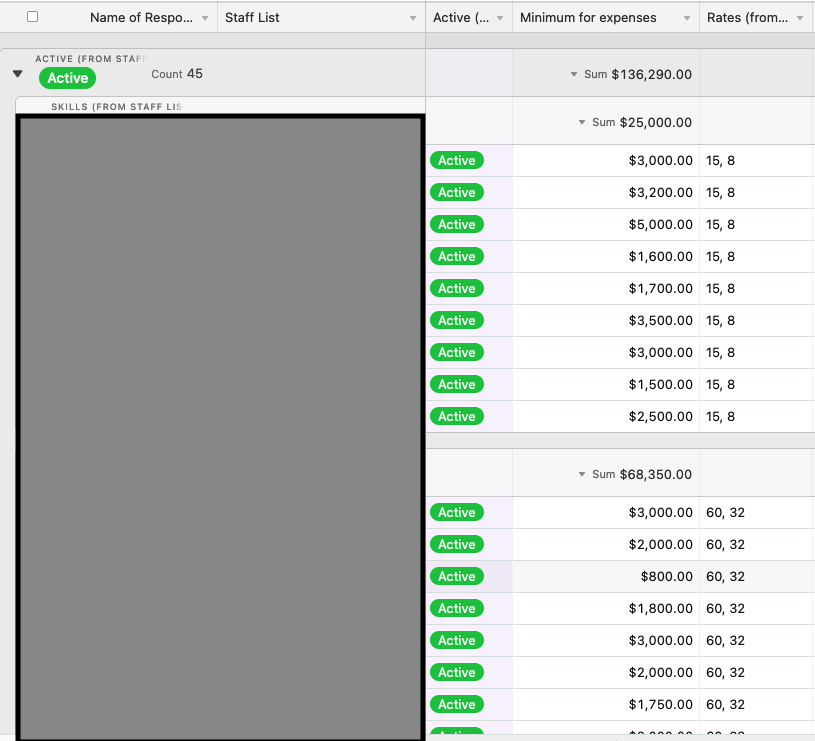Tick the select-all checkbox in header
The height and width of the screenshot is (741, 815).
click(x=32, y=17)
